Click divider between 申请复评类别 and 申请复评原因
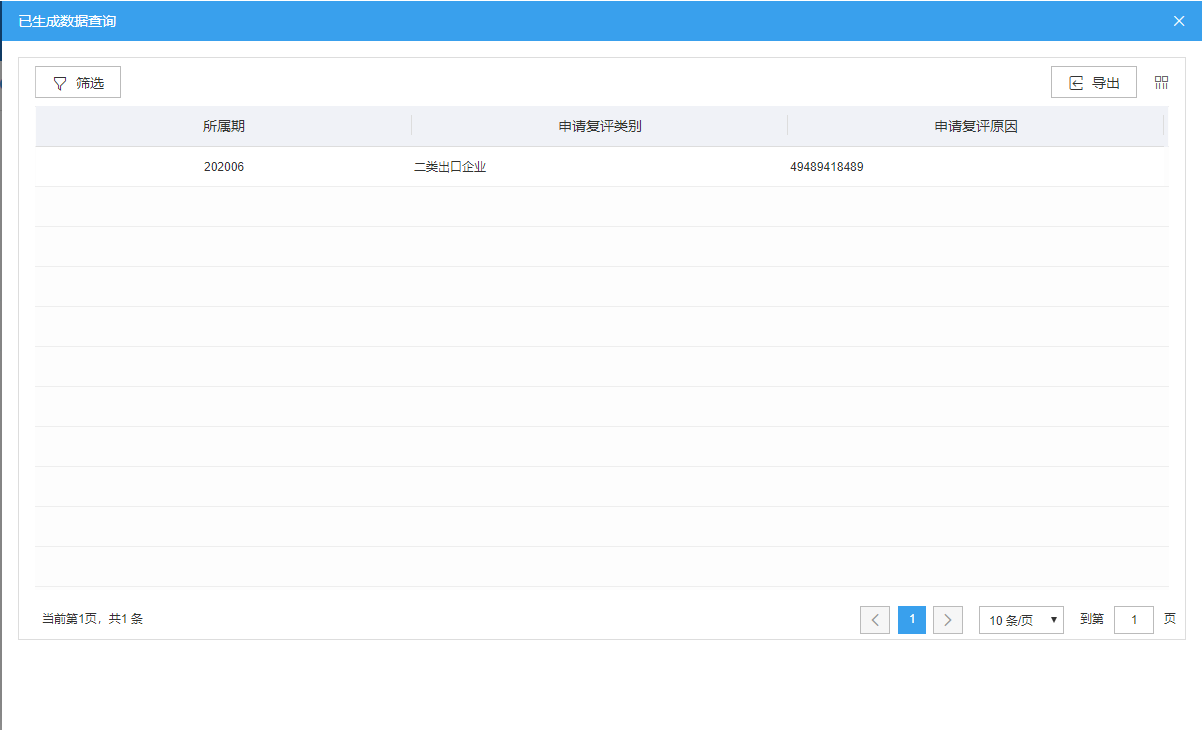The height and width of the screenshot is (730, 1202). point(787,126)
